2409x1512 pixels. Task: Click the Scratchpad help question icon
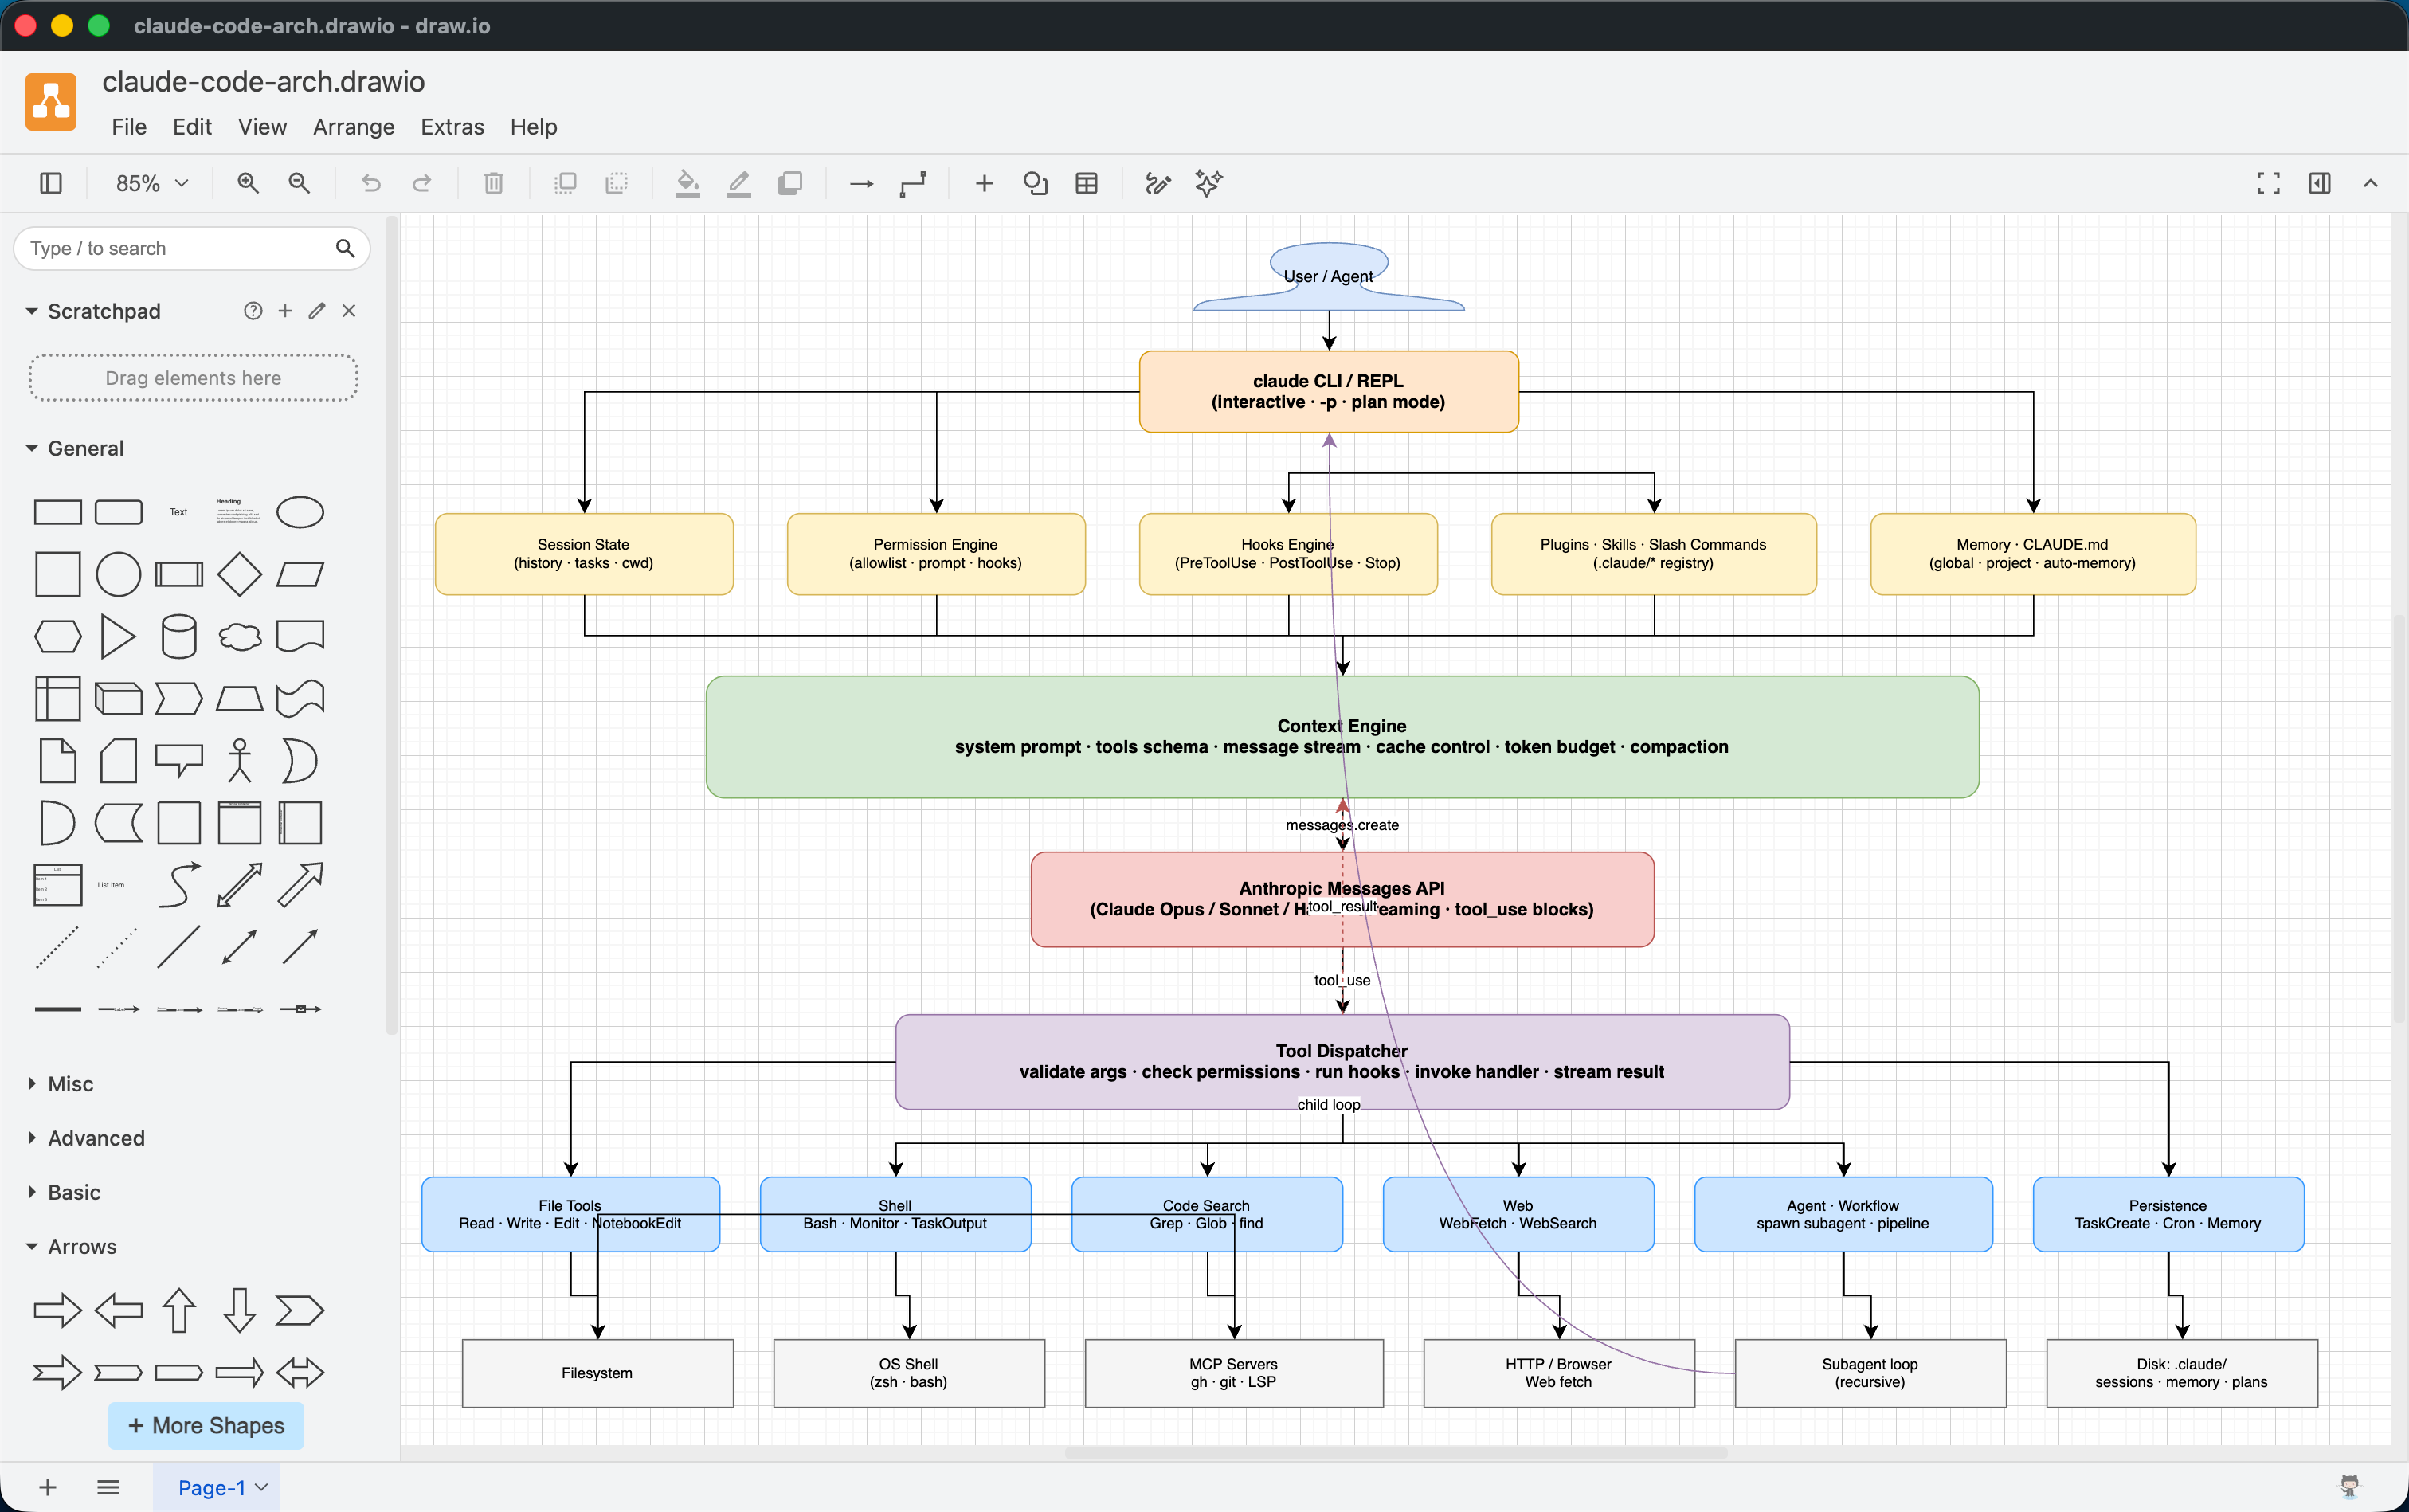point(253,311)
